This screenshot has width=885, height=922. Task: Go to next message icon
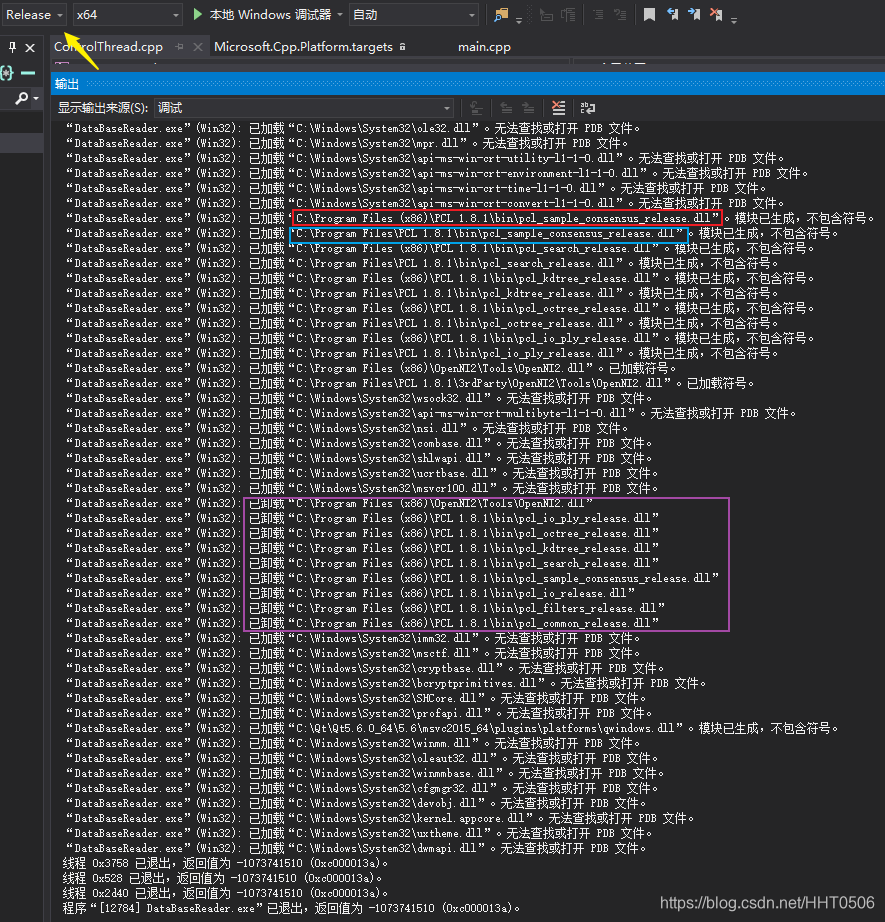click(x=528, y=108)
